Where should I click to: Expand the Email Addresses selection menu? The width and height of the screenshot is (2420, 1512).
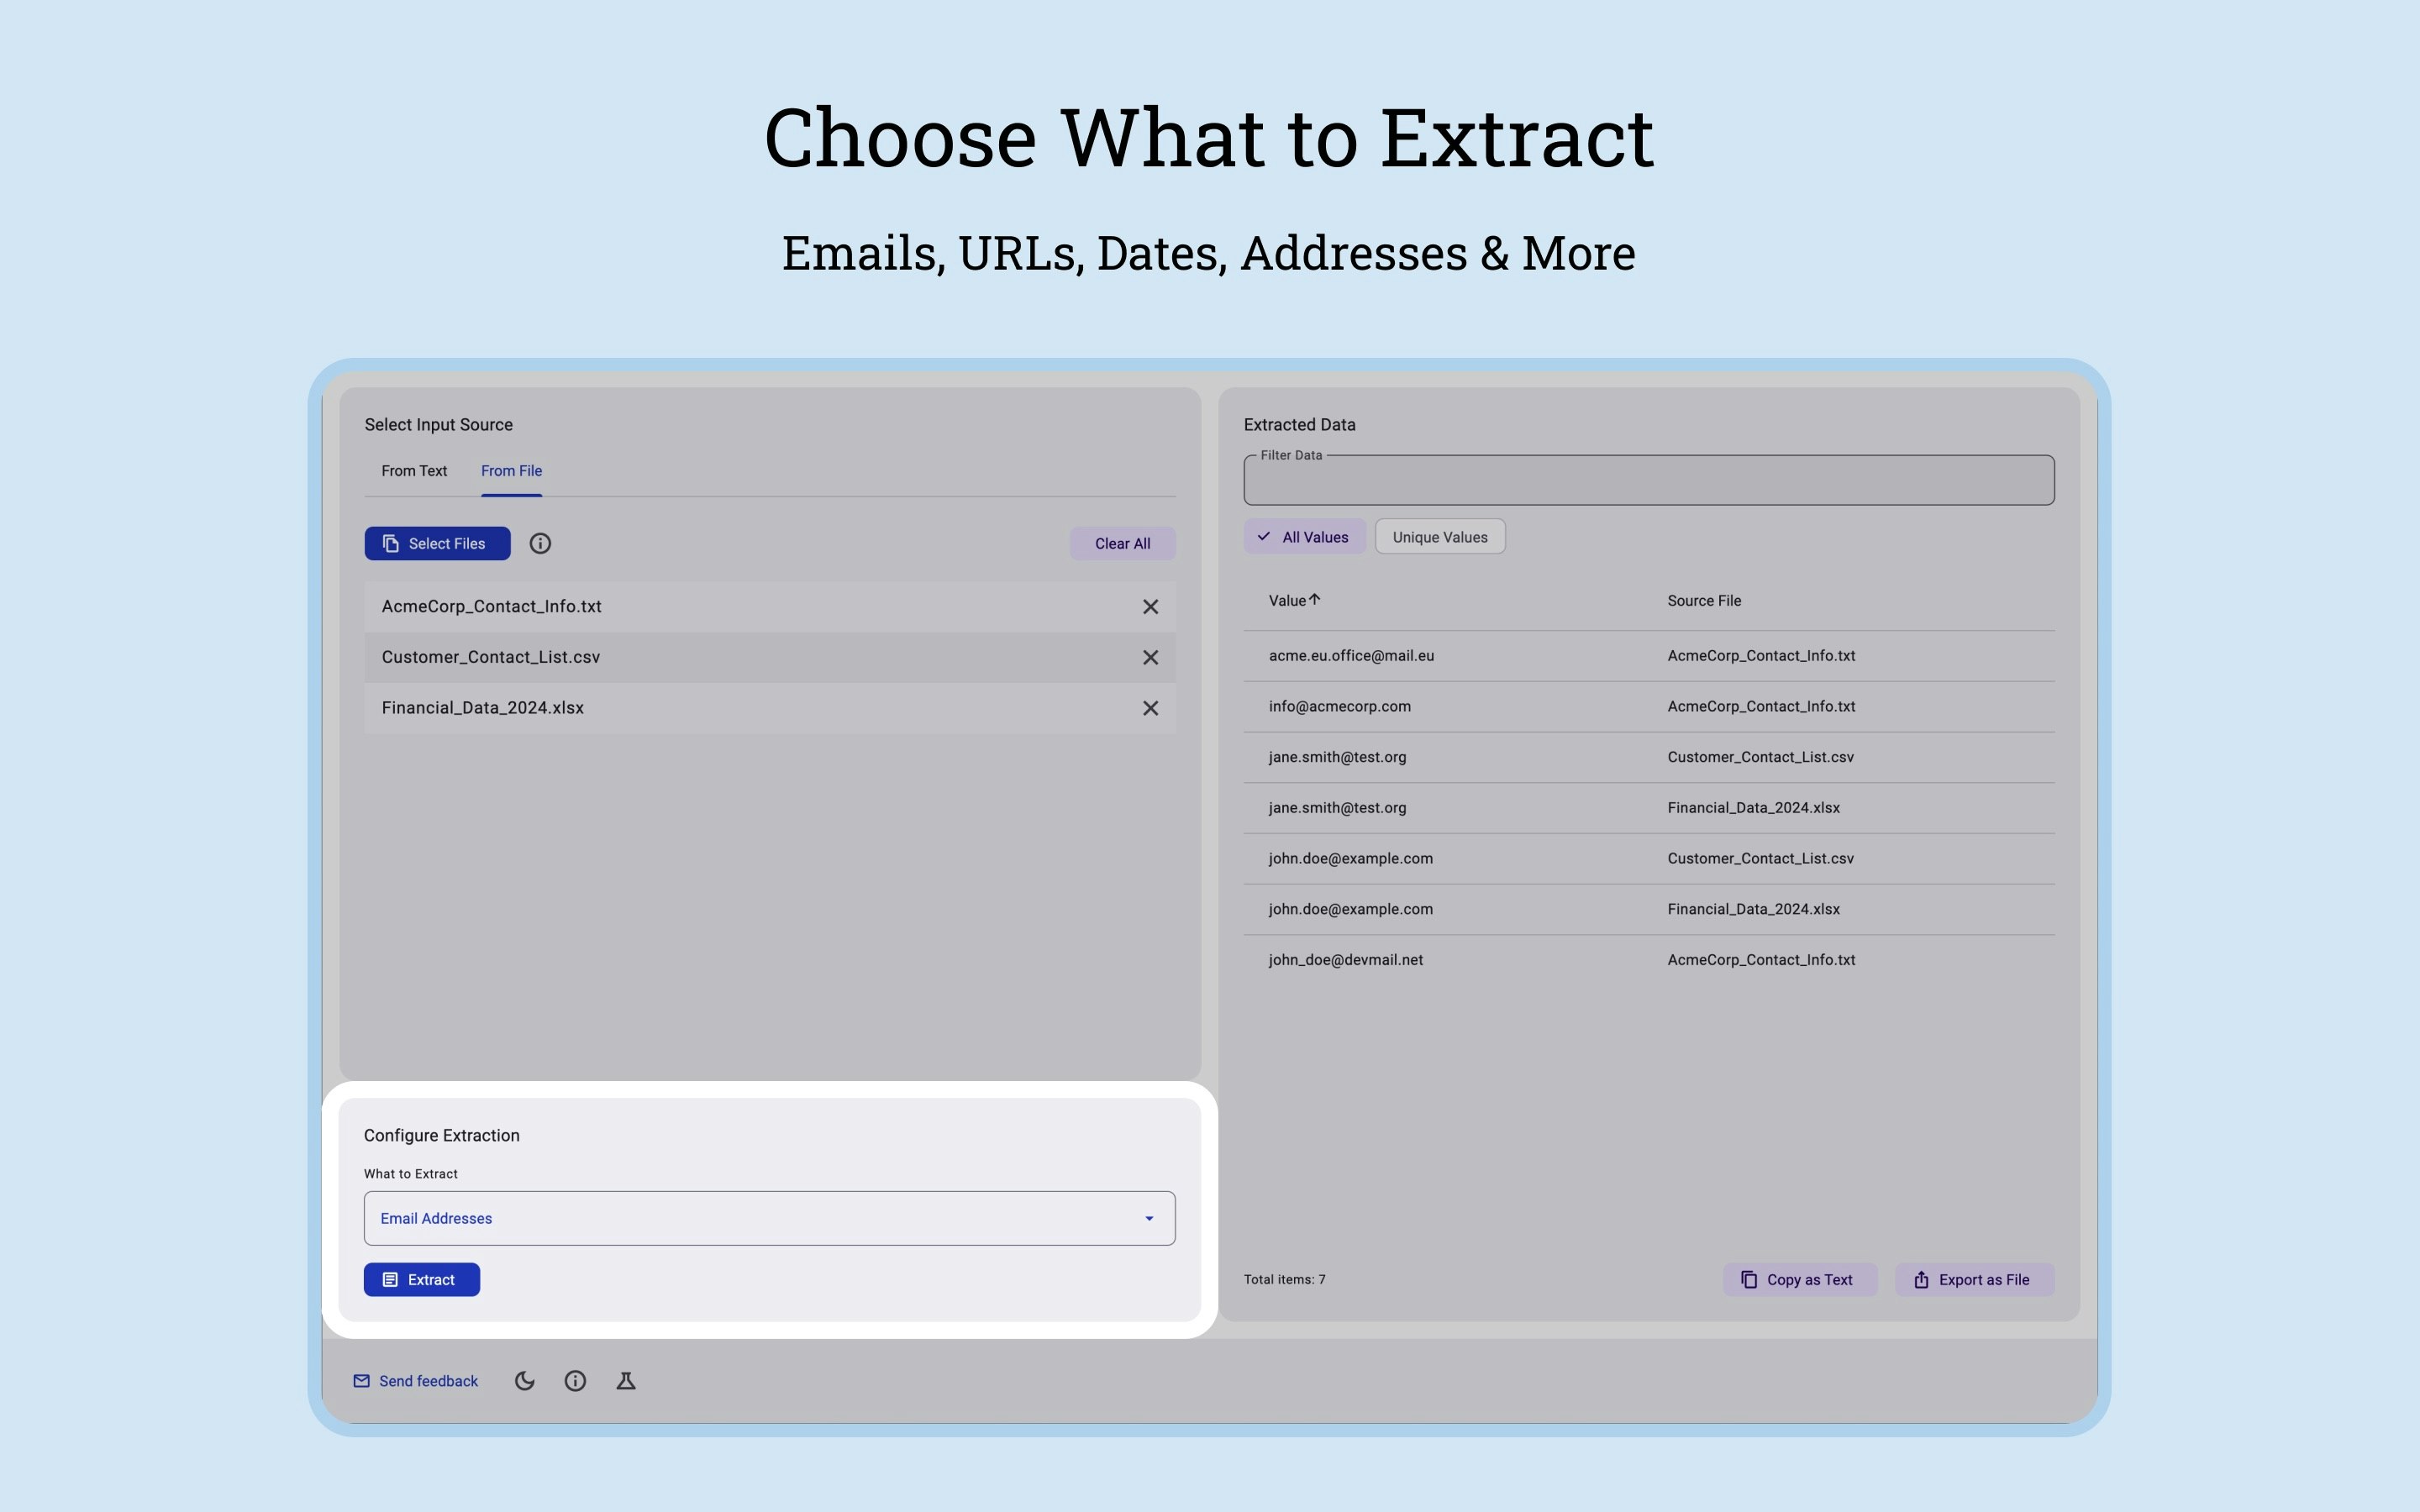(768, 1218)
